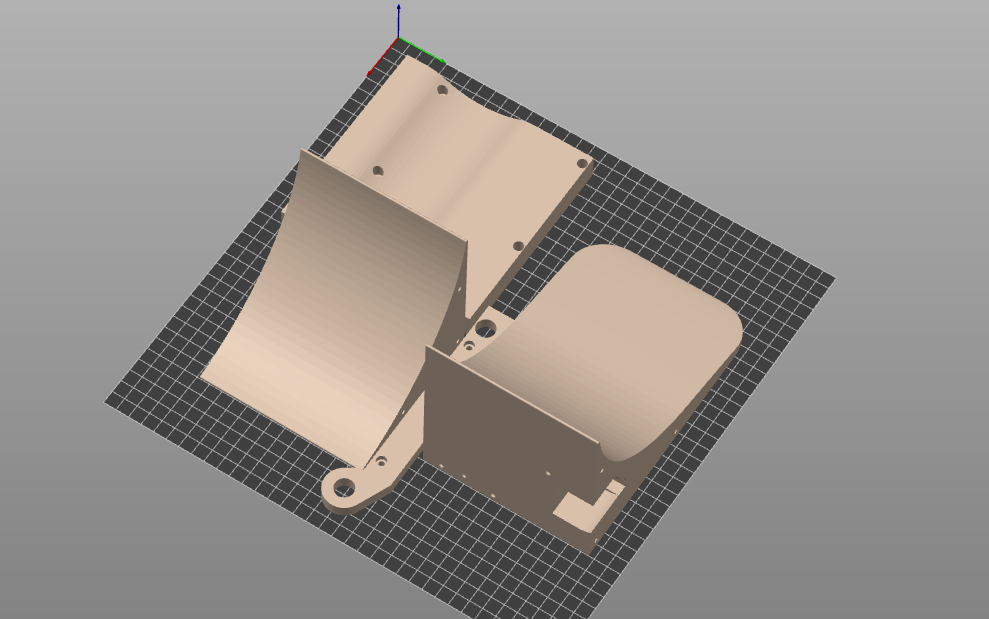
Task: Click the tip of the blue vertical axis
Action: click(x=398, y=6)
